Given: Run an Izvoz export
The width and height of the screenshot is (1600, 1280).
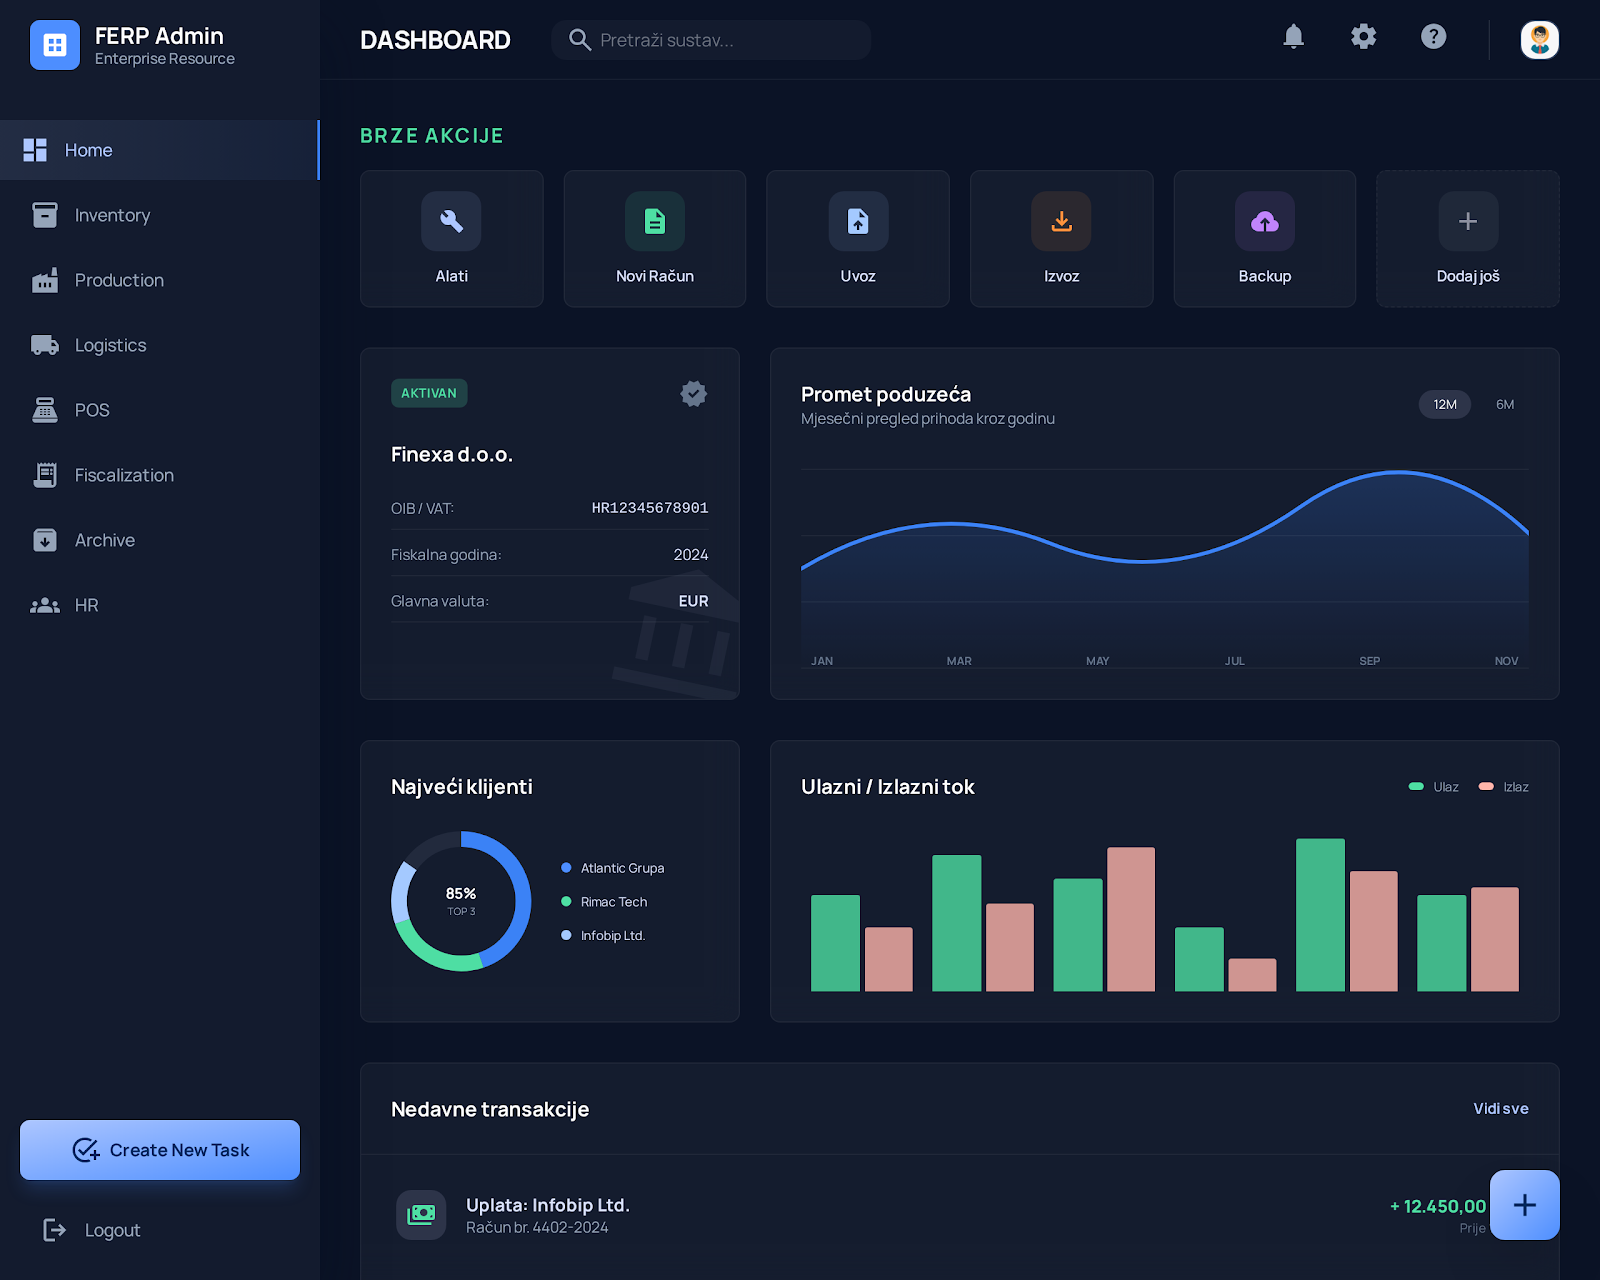Looking at the screenshot, I should 1061,238.
